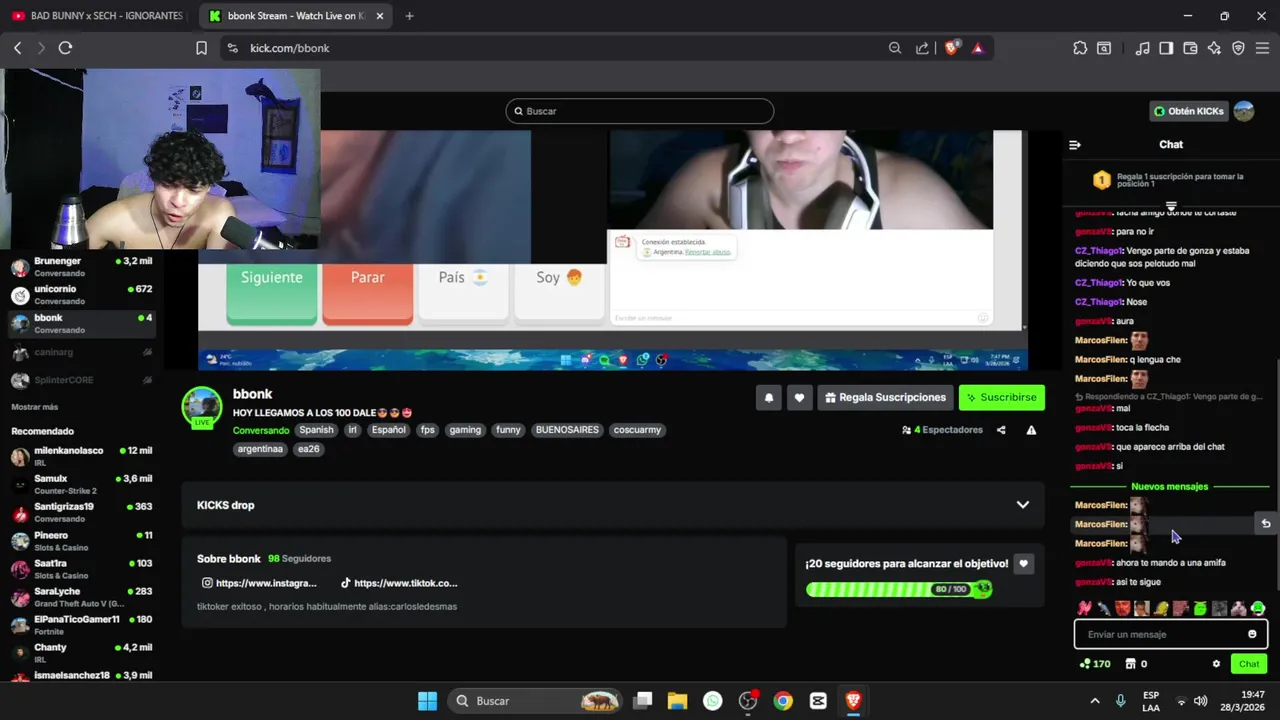Open the TikTok link in Sobre bbonk
Screen dimensions: 1280x720
point(399,583)
